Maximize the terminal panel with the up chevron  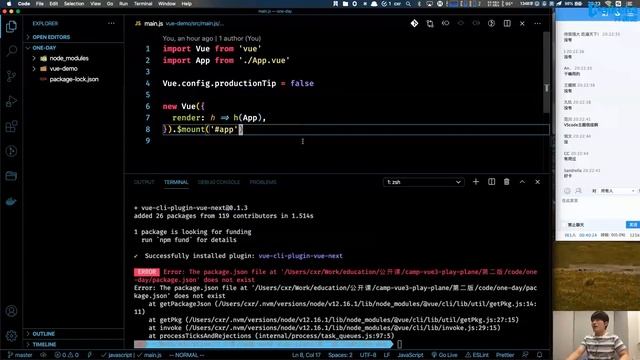click(x=522, y=182)
